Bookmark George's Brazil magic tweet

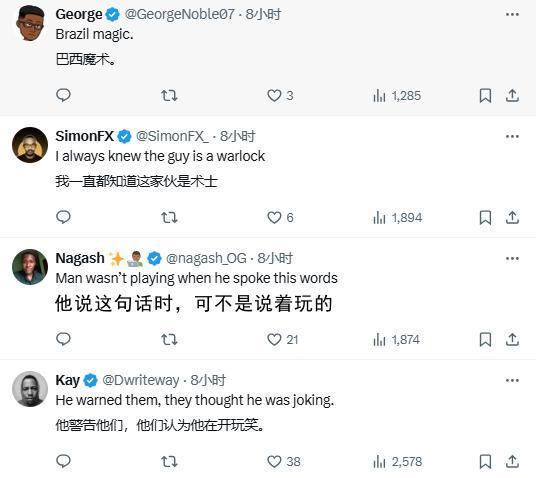click(x=485, y=95)
